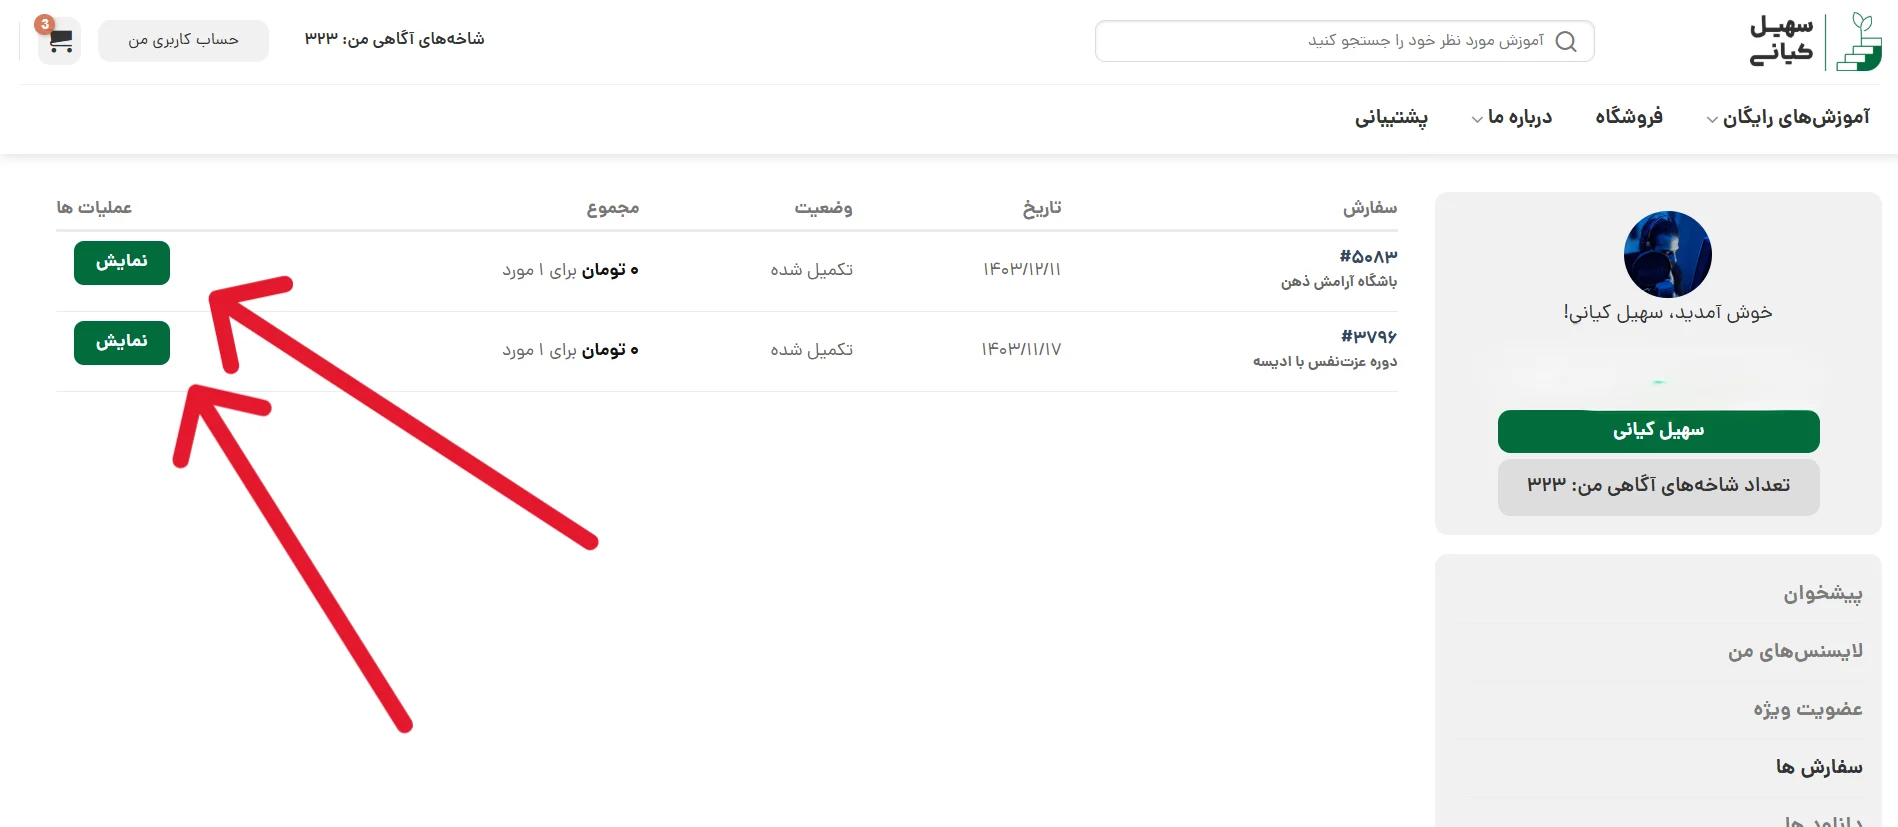Go to پیشخوان in sidebar
The height and width of the screenshot is (827, 1898).
[1822, 594]
